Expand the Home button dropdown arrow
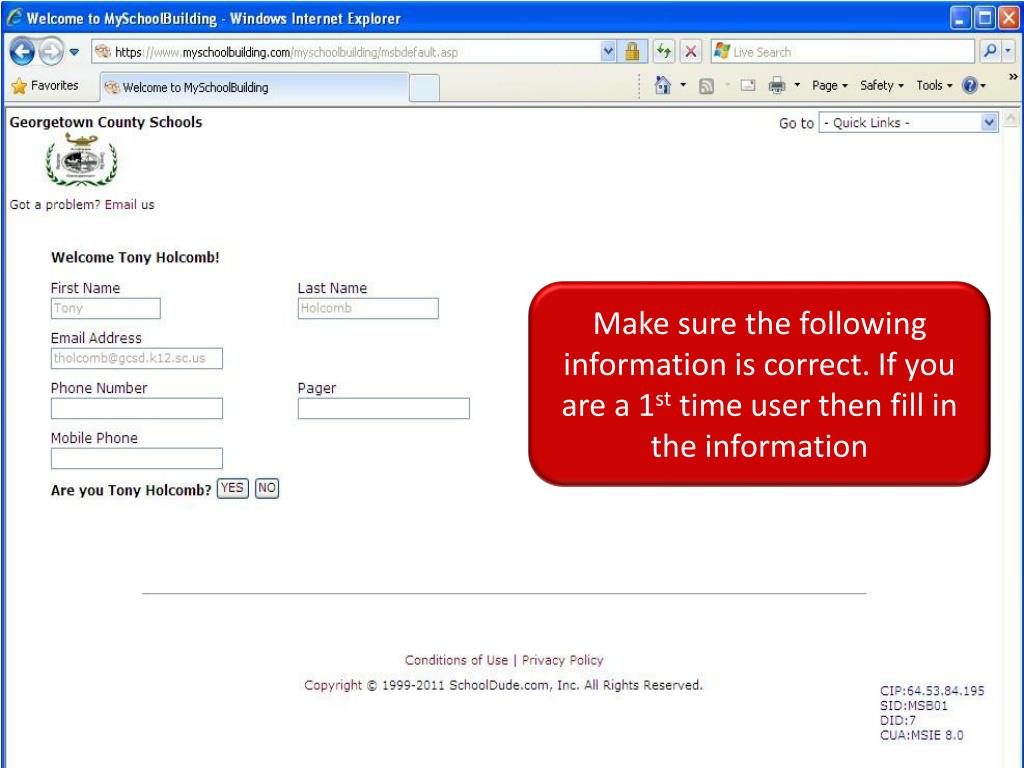Image resolution: width=1024 pixels, height=768 pixels. tap(683, 86)
